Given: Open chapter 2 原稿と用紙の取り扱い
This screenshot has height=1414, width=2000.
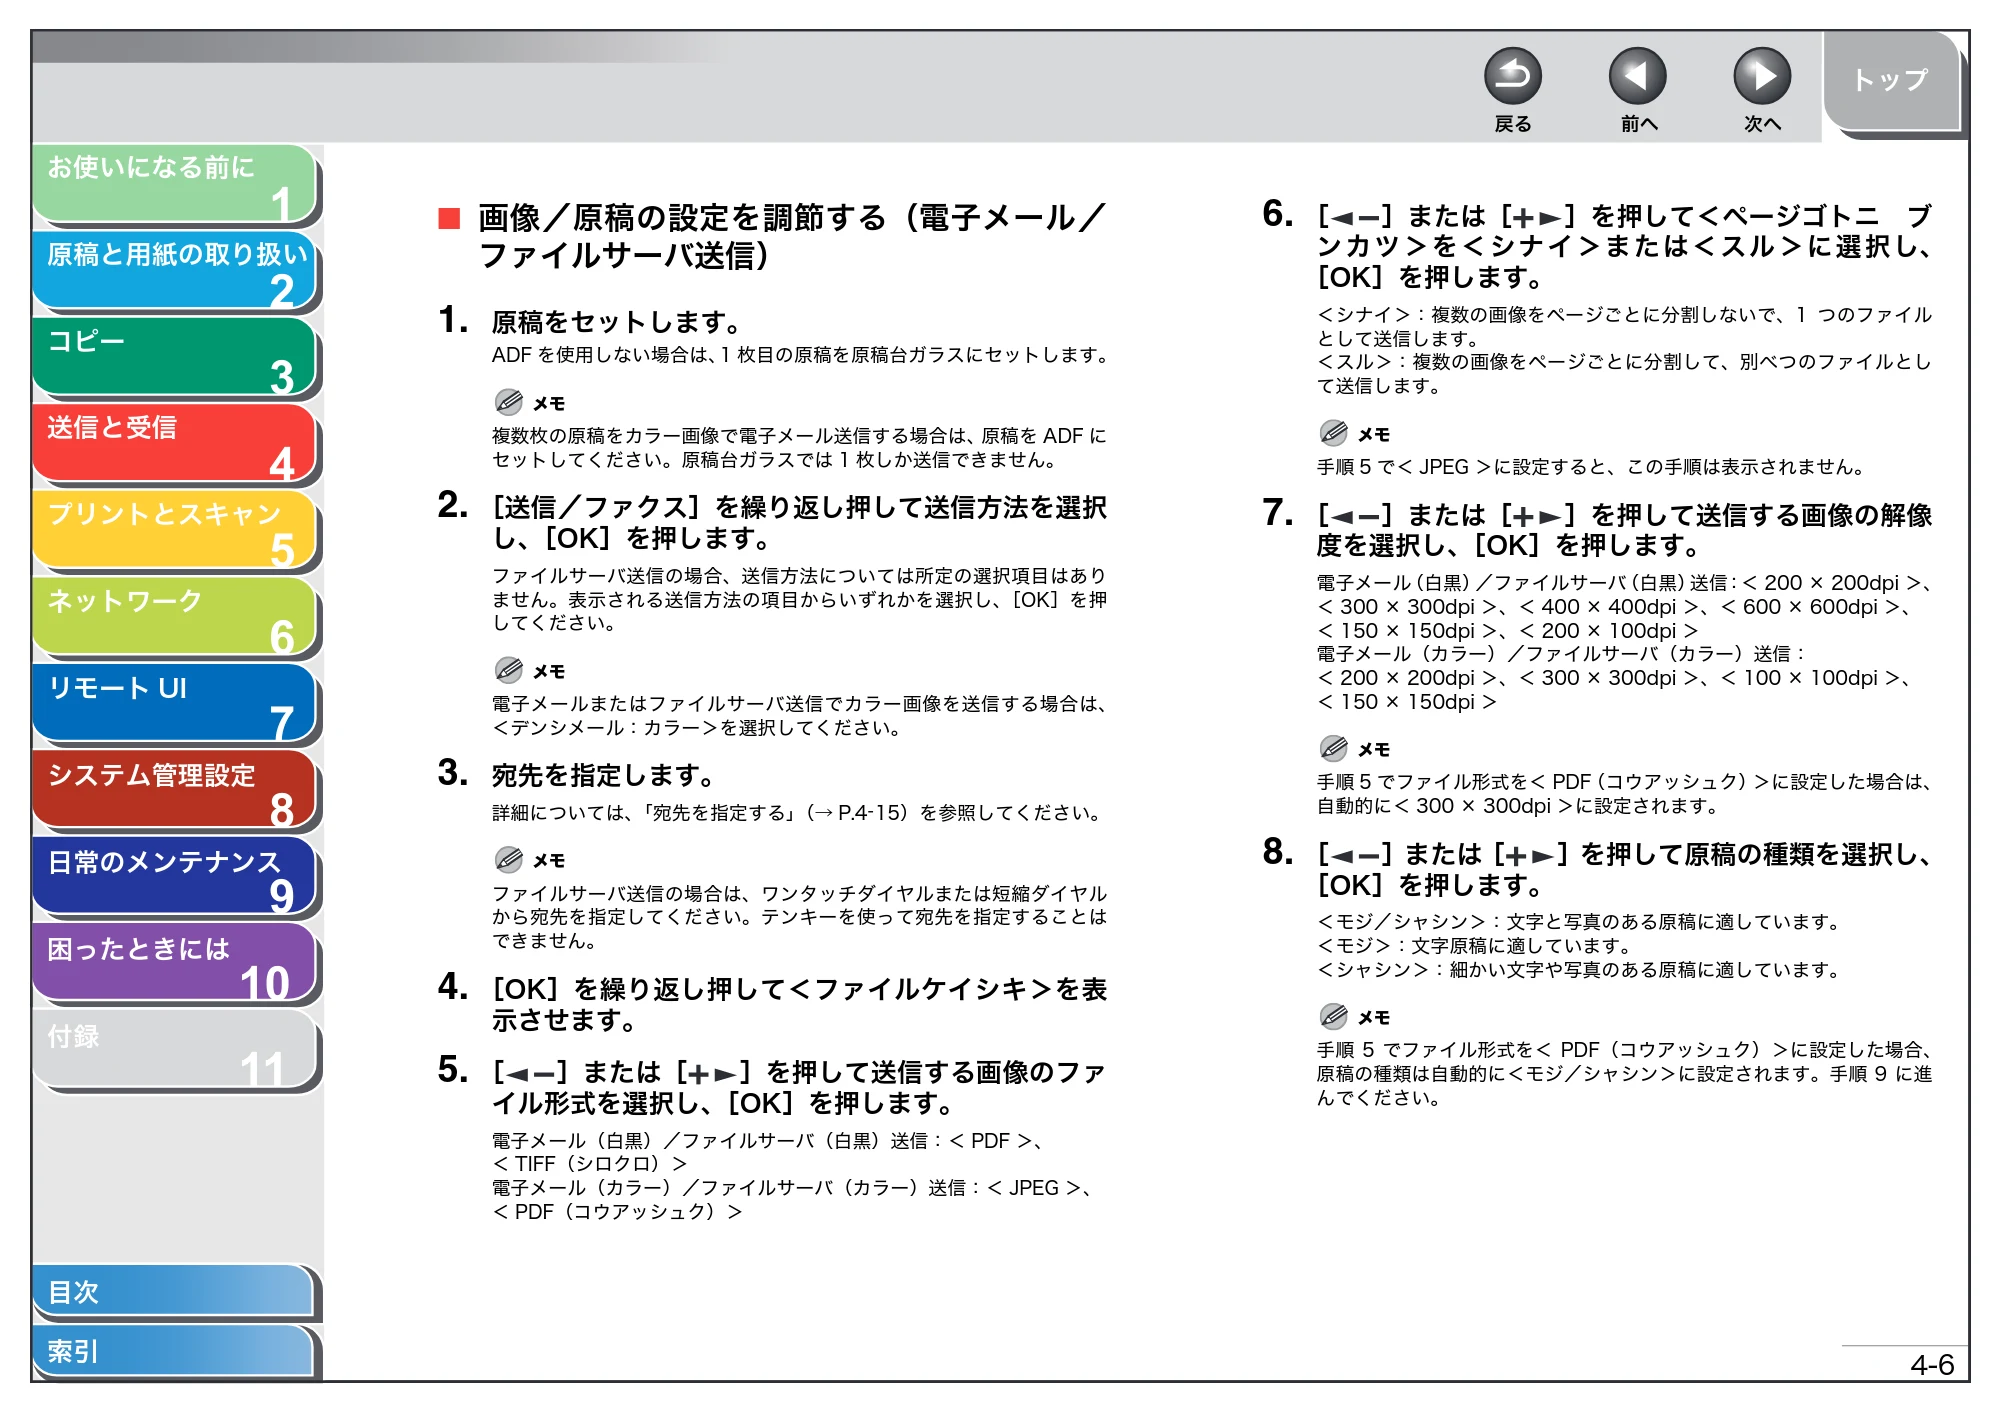Looking at the screenshot, I should pyautogui.click(x=175, y=271).
